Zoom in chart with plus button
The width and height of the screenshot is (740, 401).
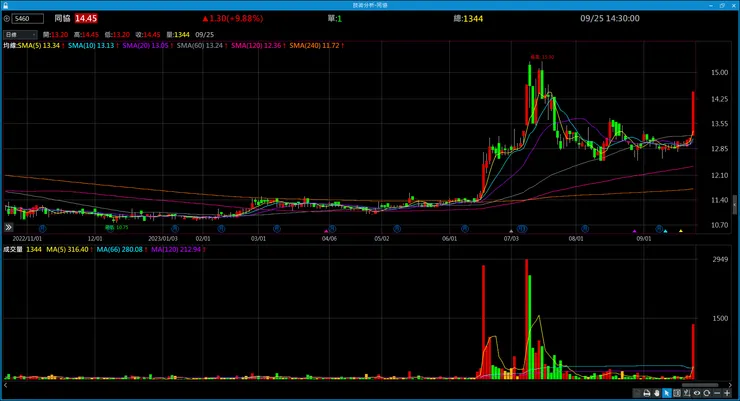727,393
